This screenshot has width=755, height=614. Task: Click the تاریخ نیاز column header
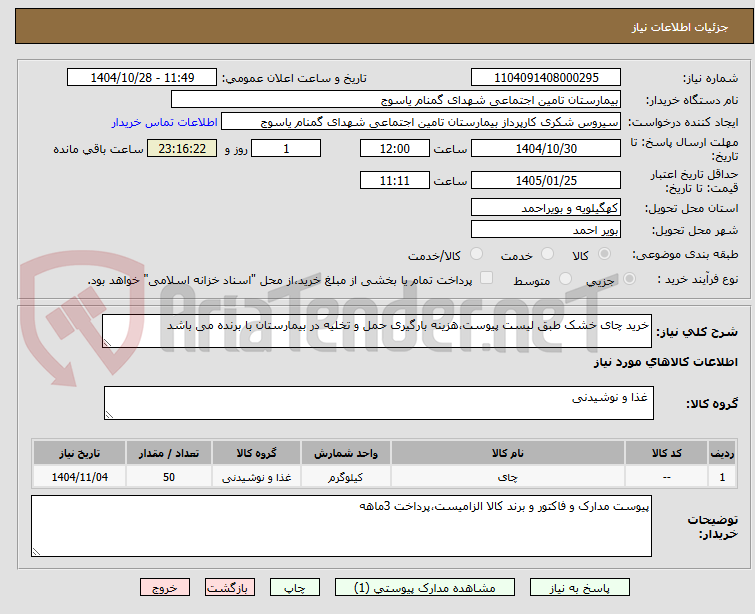(79, 453)
